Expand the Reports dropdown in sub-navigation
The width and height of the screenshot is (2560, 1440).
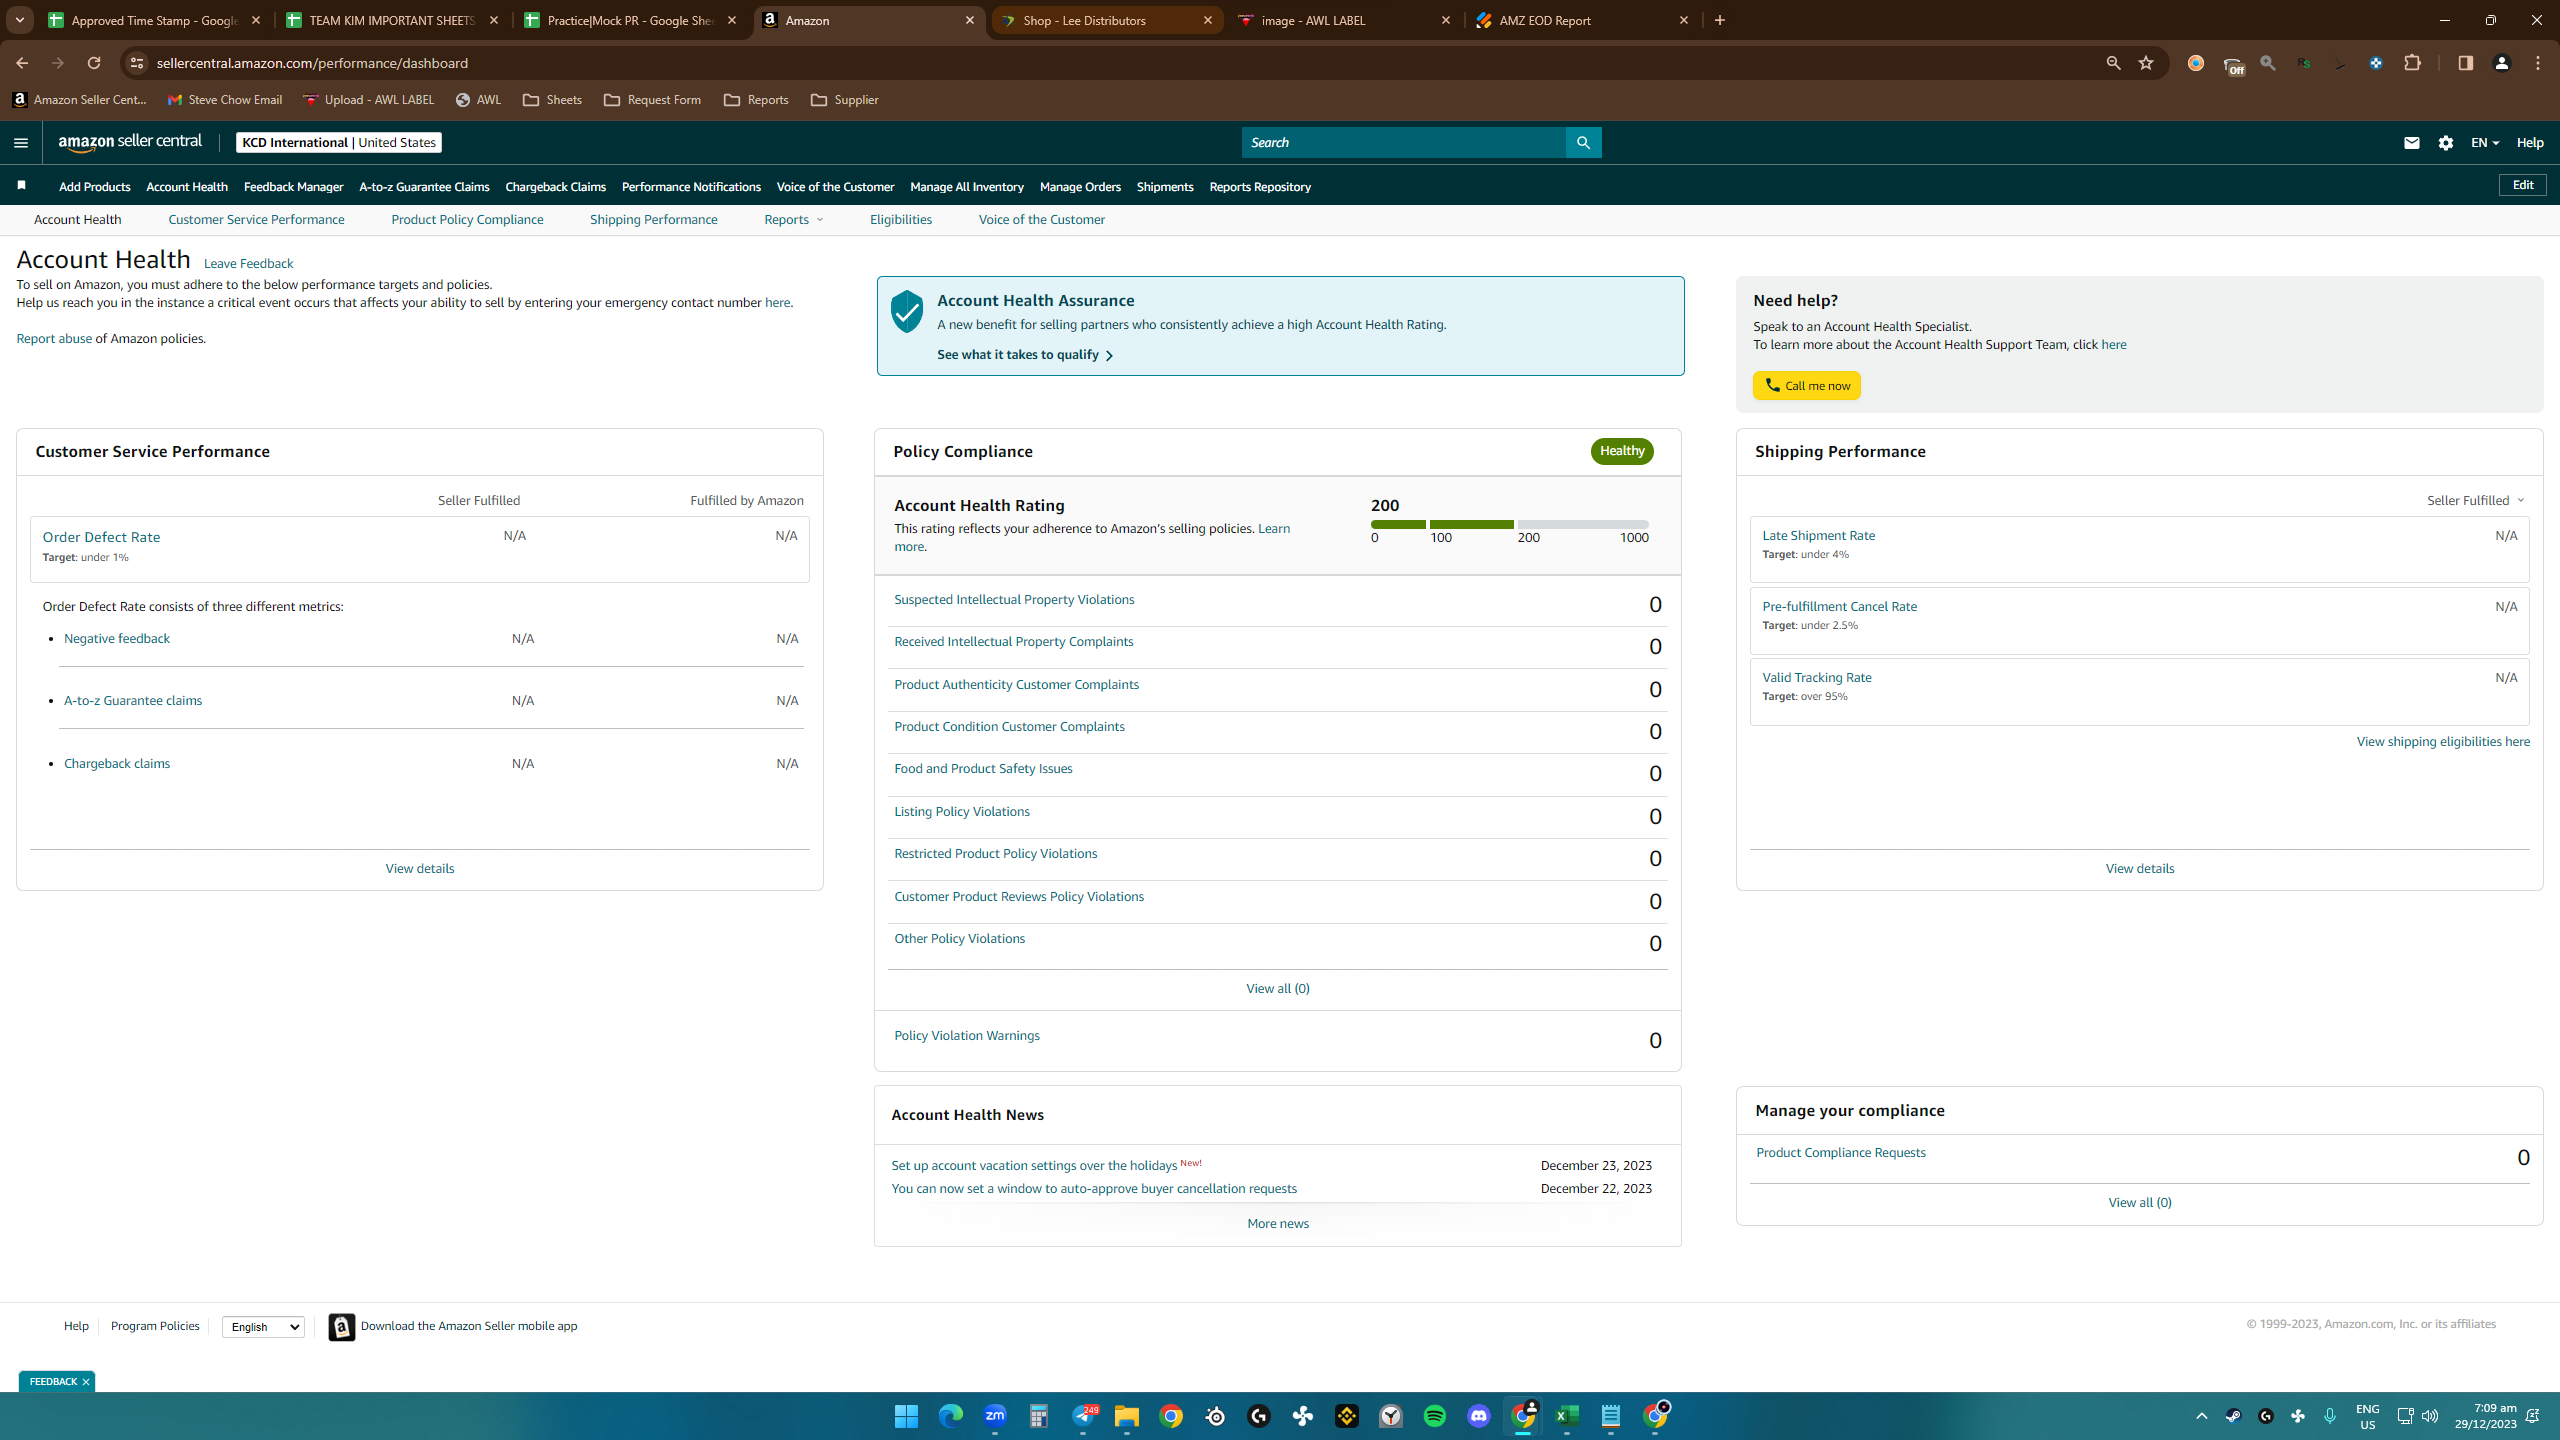click(794, 220)
